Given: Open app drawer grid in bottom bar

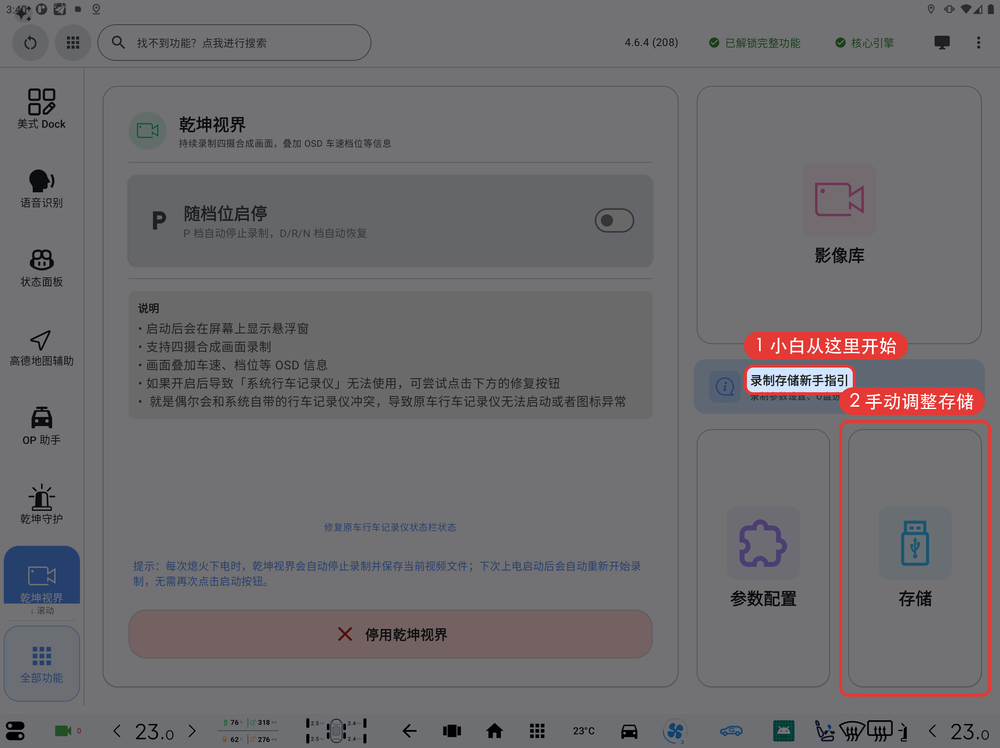Looking at the screenshot, I should click(537, 731).
